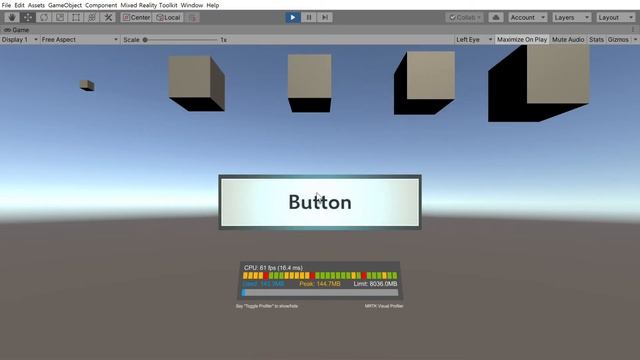Click the grid snapping icon
Viewport: 640px width, 360px height.
(193, 18)
